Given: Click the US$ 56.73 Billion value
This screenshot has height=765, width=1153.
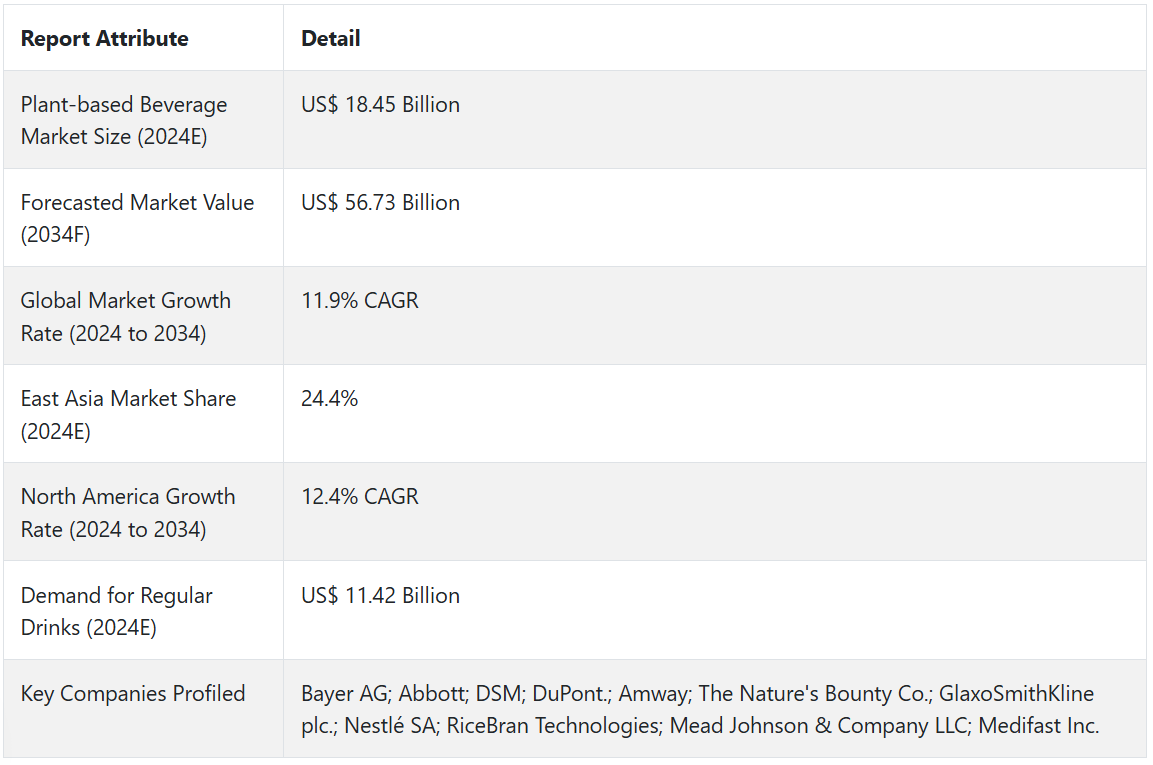Looking at the screenshot, I should [x=380, y=203].
